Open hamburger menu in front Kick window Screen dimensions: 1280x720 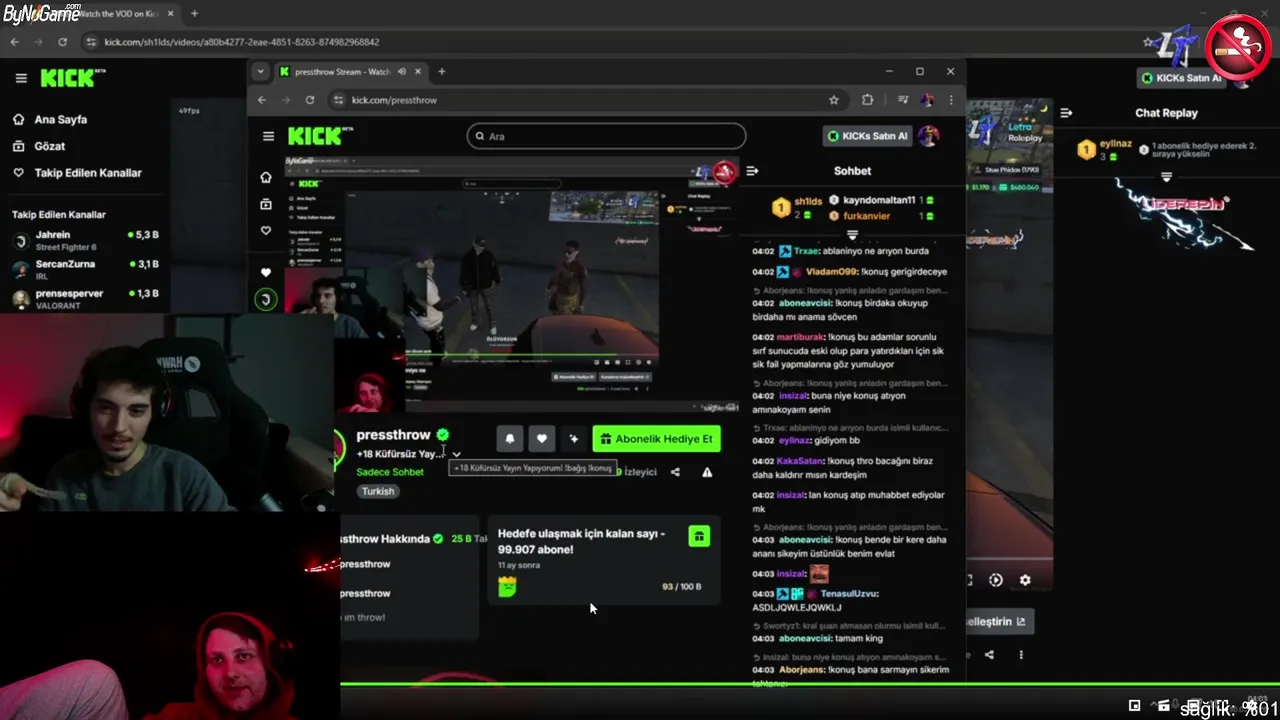(x=268, y=136)
